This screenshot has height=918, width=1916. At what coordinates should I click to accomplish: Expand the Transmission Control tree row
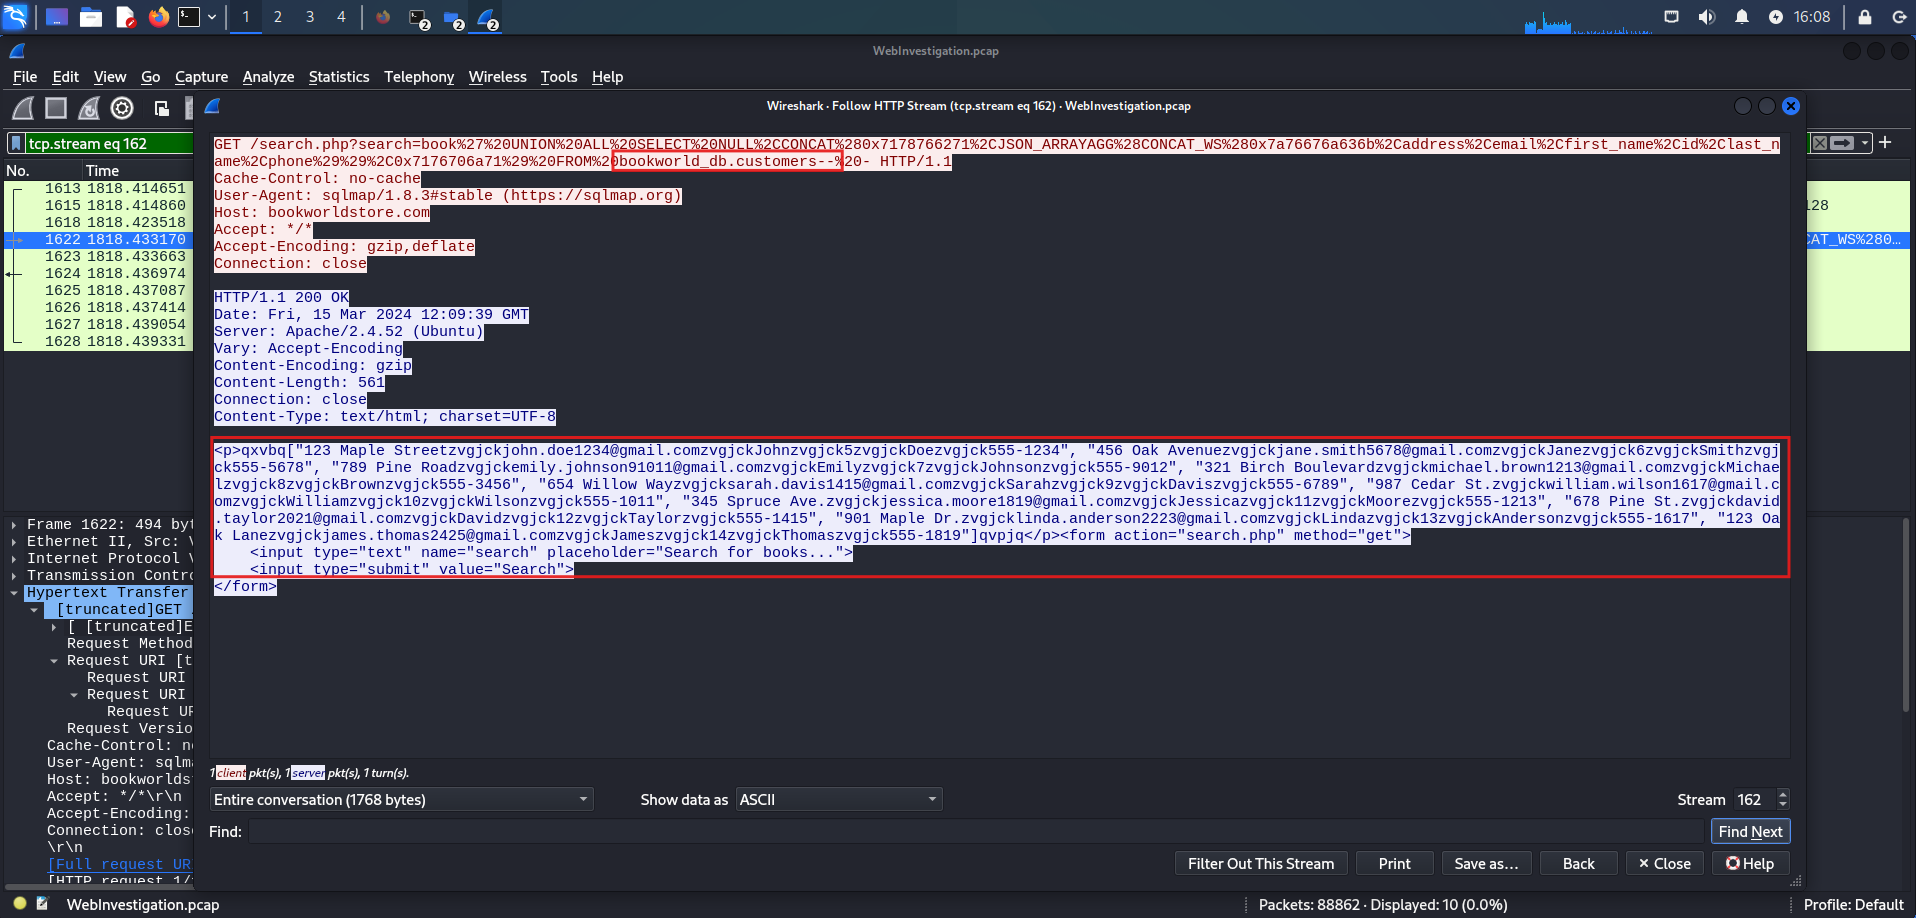[14, 575]
